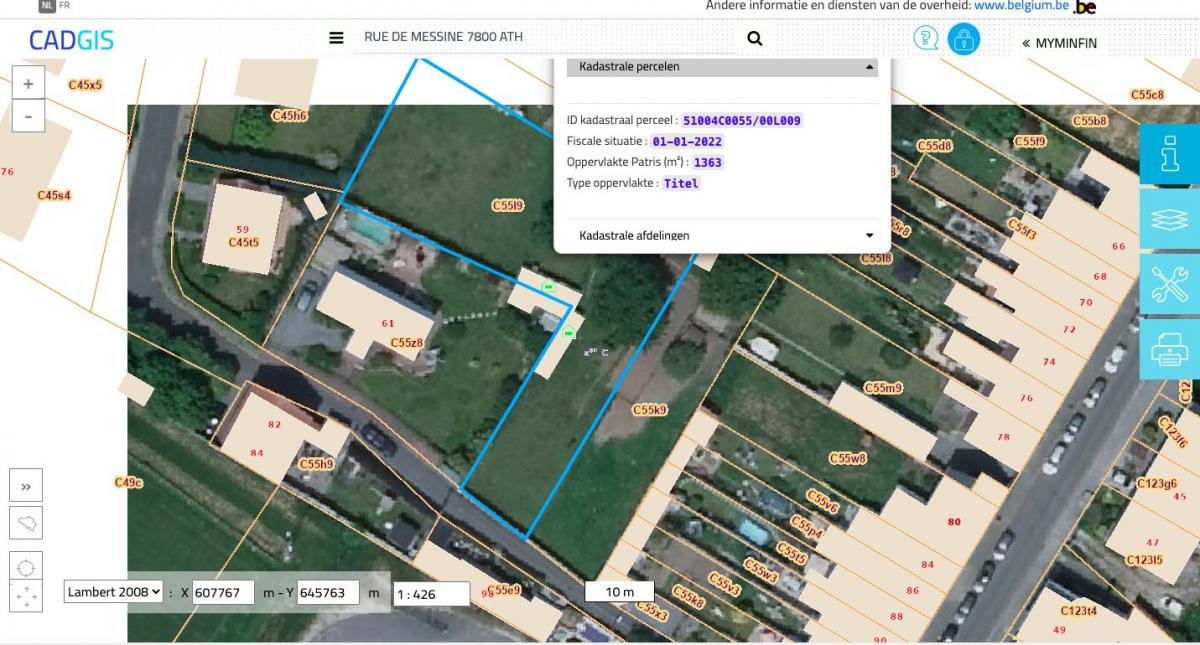The image size is (1200, 645).
Task: Expand the double-chevron toolbar button
Action: pyautogui.click(x=26, y=487)
